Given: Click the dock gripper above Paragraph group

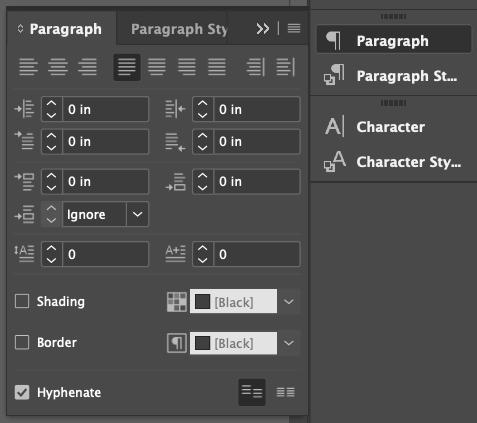Looking at the screenshot, I should (x=393, y=16).
